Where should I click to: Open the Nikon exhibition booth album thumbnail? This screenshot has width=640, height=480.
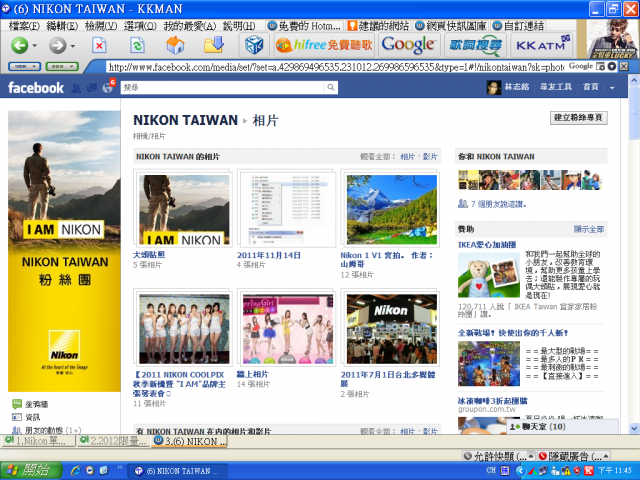tap(391, 329)
